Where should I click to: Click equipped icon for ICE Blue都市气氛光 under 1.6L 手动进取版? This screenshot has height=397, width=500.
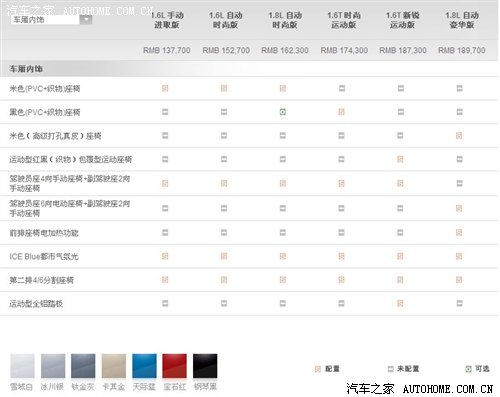(x=165, y=256)
